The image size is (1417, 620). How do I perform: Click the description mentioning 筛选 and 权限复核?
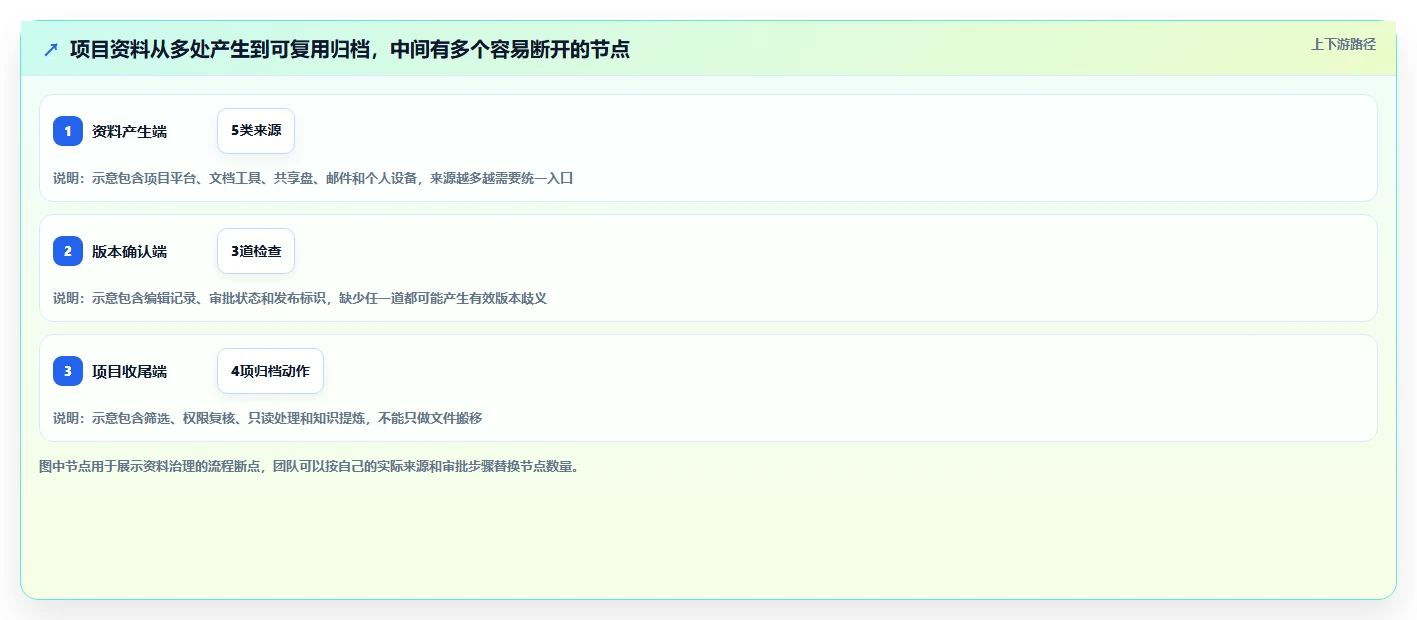(267, 418)
